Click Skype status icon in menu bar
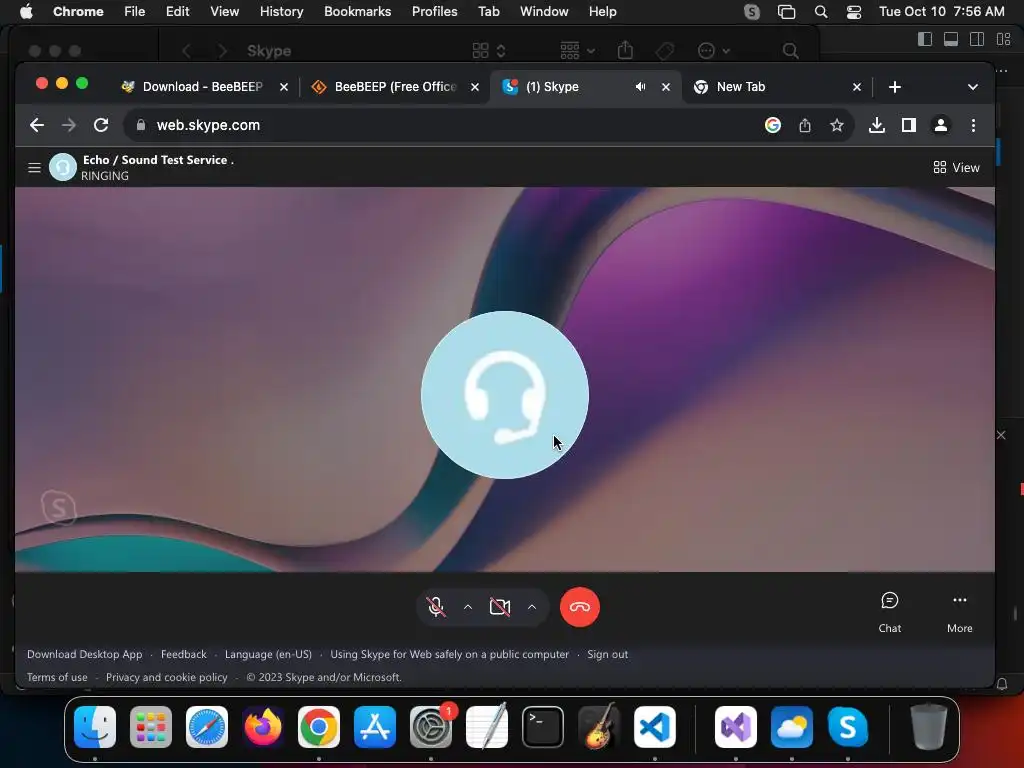The image size is (1024, 768). (x=752, y=12)
